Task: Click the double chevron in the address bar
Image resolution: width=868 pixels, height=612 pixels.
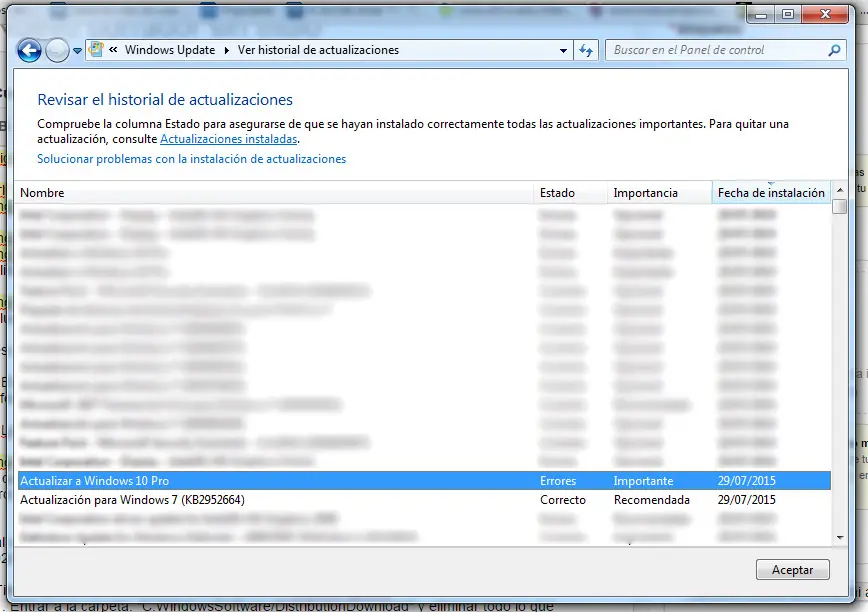Action: [113, 50]
